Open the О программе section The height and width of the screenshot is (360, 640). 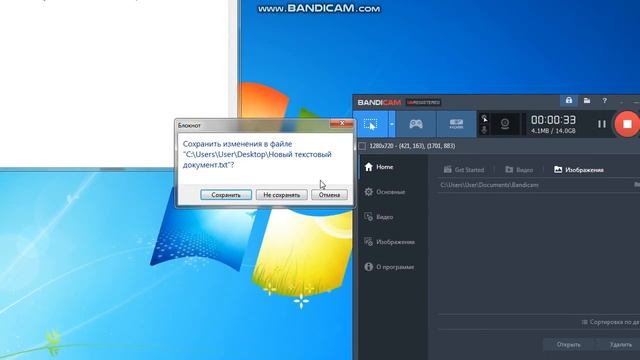[x=389, y=267]
